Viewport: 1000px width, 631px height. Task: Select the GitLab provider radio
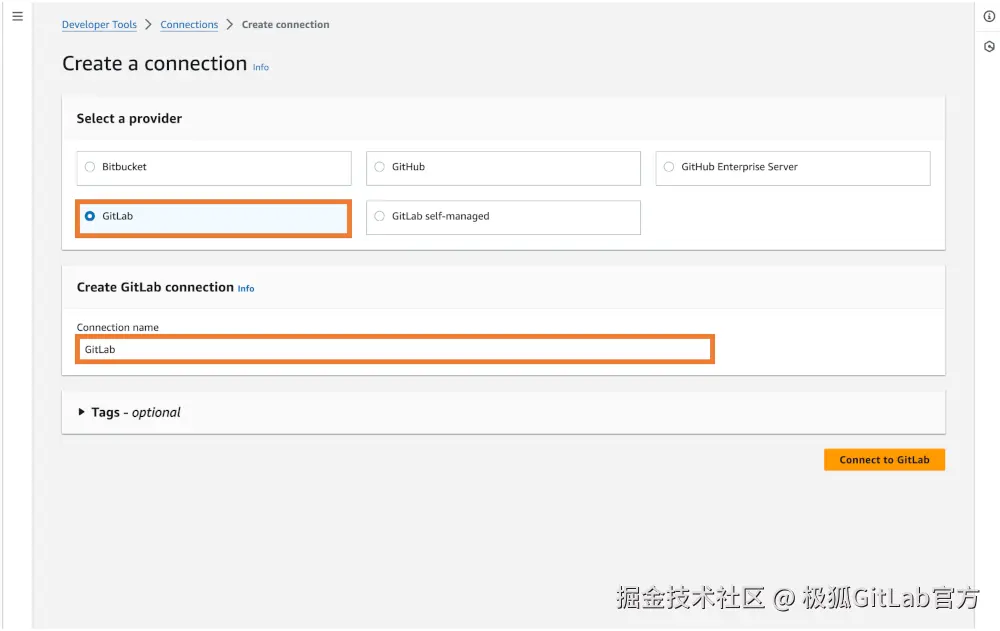[90, 216]
